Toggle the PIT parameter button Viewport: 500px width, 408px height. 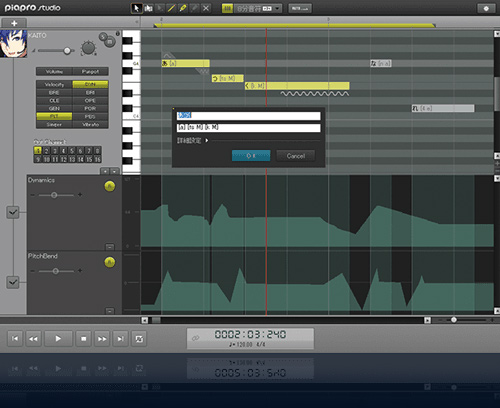coord(54,116)
